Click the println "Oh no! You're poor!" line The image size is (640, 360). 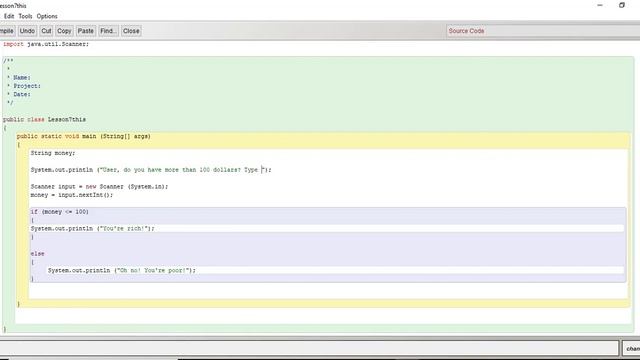(x=122, y=271)
